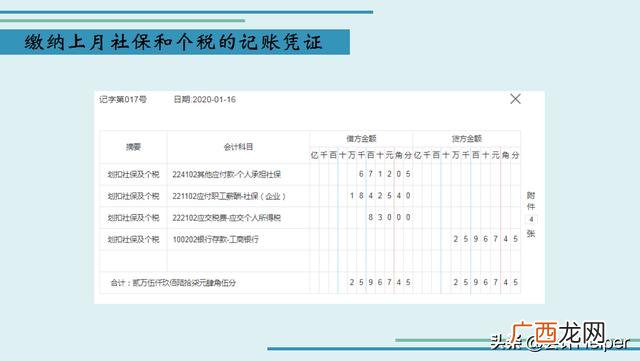Click account 224102其他应付款-个人承担社保
Image resolution: width=640 pixels, height=361 pixels.
coord(227,174)
